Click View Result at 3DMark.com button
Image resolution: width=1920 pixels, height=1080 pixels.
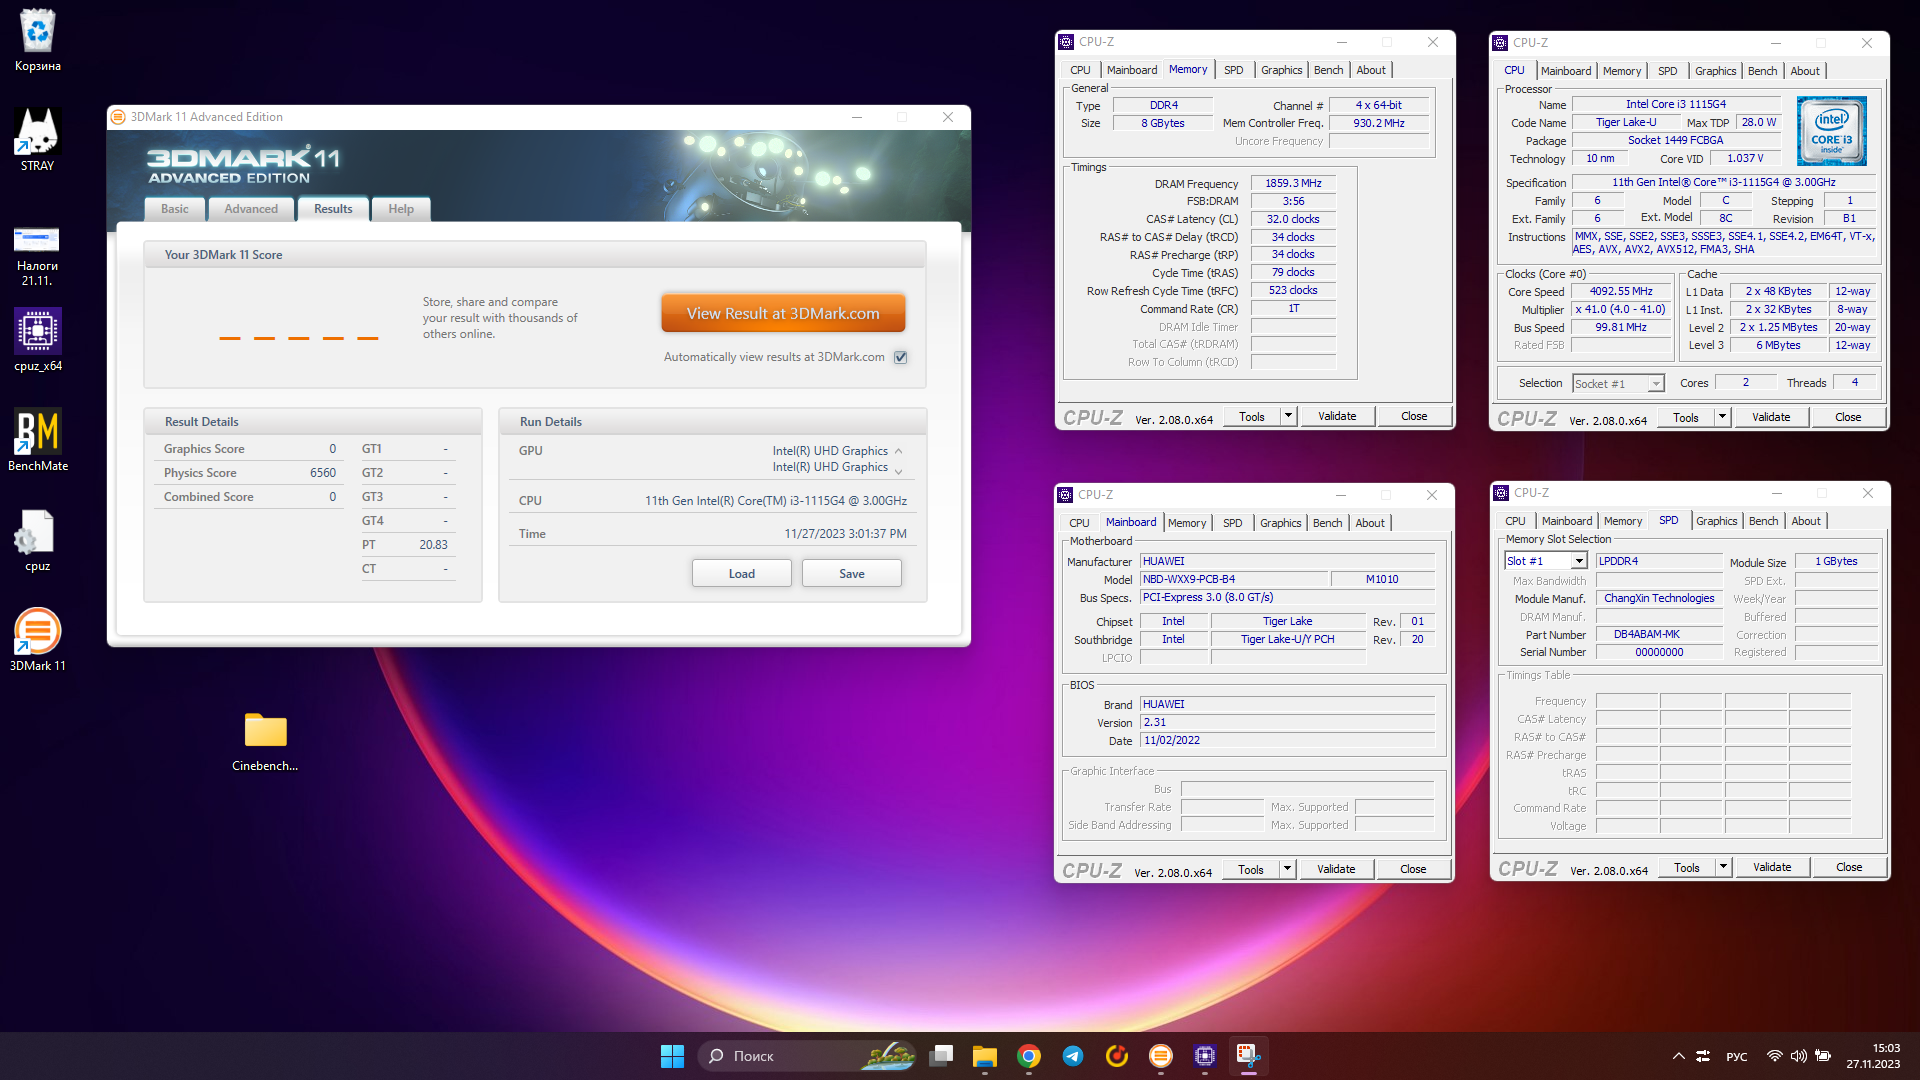[783, 313]
